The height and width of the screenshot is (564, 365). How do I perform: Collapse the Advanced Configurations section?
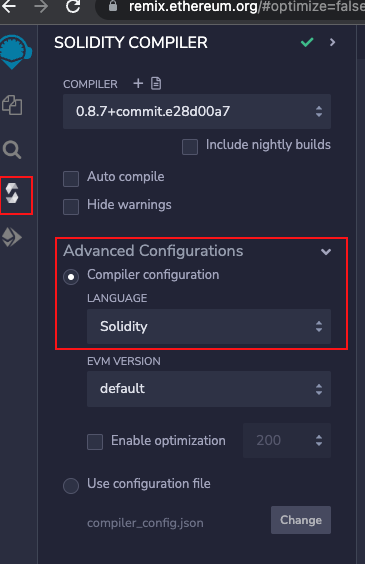pos(326,251)
